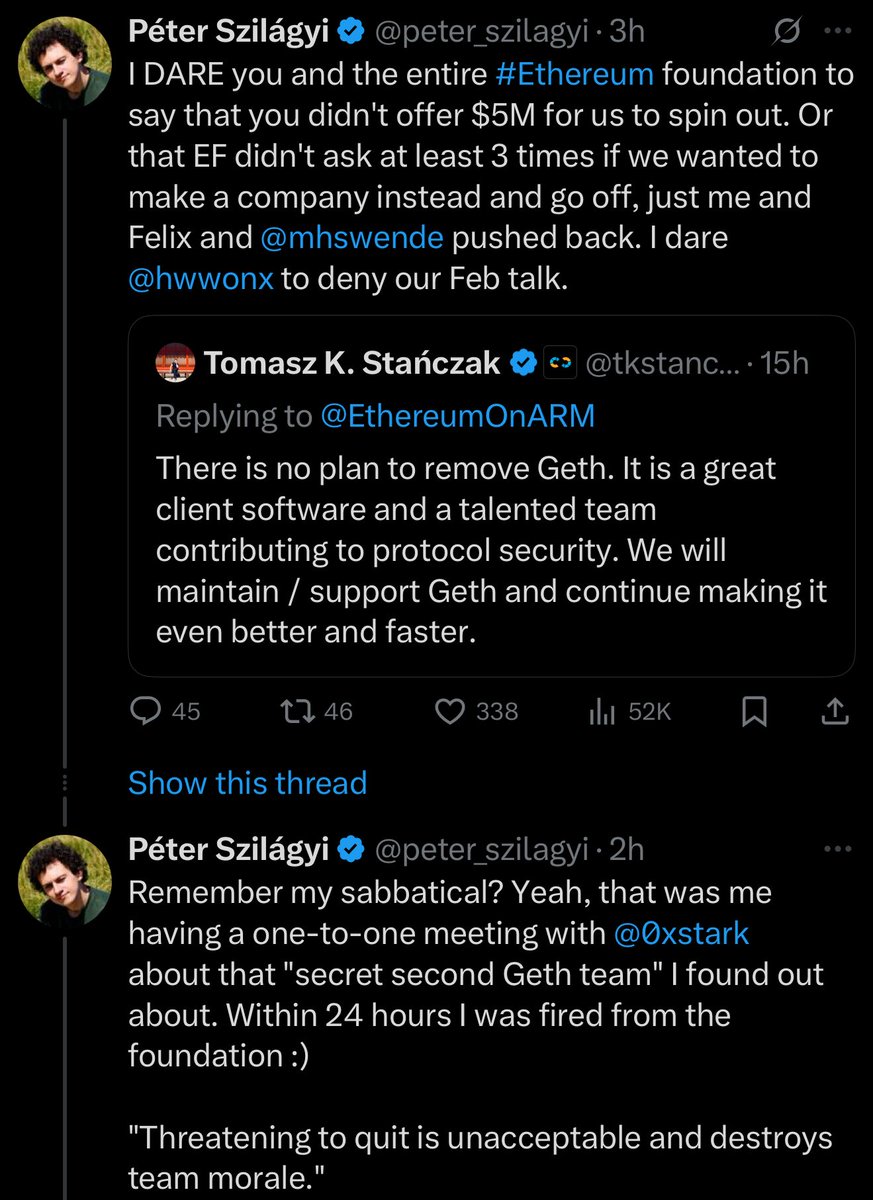Screen dimensions: 873x1200
Task: Open the #Ethereum hashtag
Action: click(574, 75)
